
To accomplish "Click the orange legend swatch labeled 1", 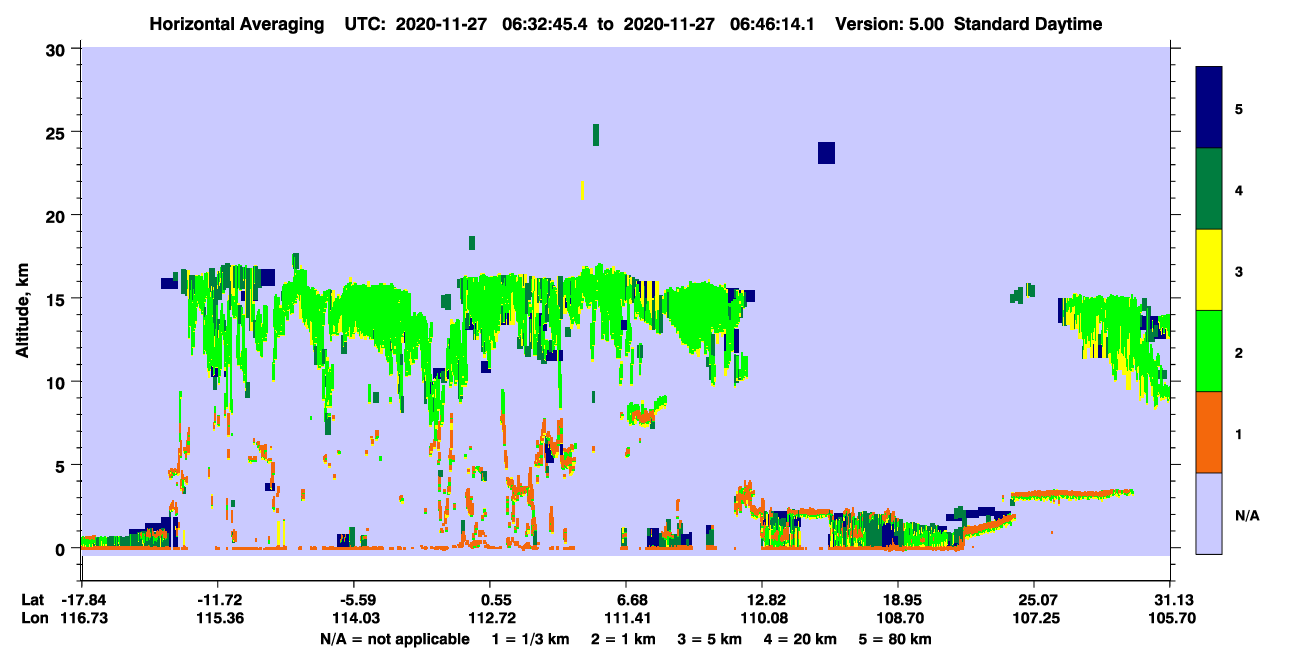I will [x=1209, y=432].
